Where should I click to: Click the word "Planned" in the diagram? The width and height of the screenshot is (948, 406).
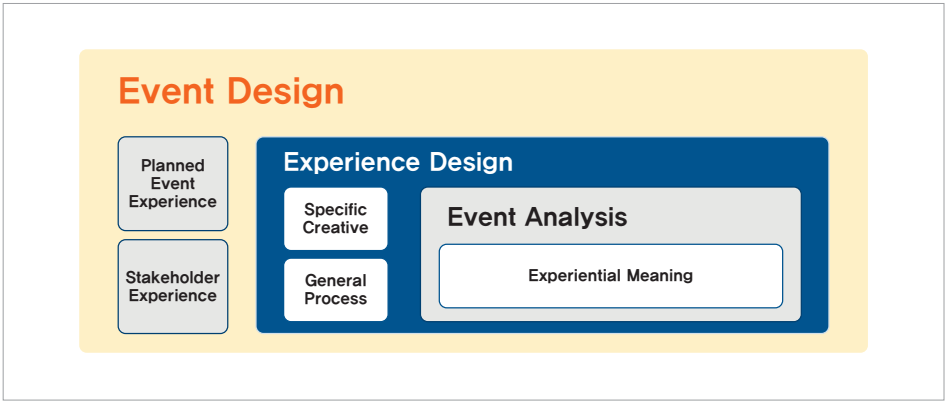(x=173, y=166)
